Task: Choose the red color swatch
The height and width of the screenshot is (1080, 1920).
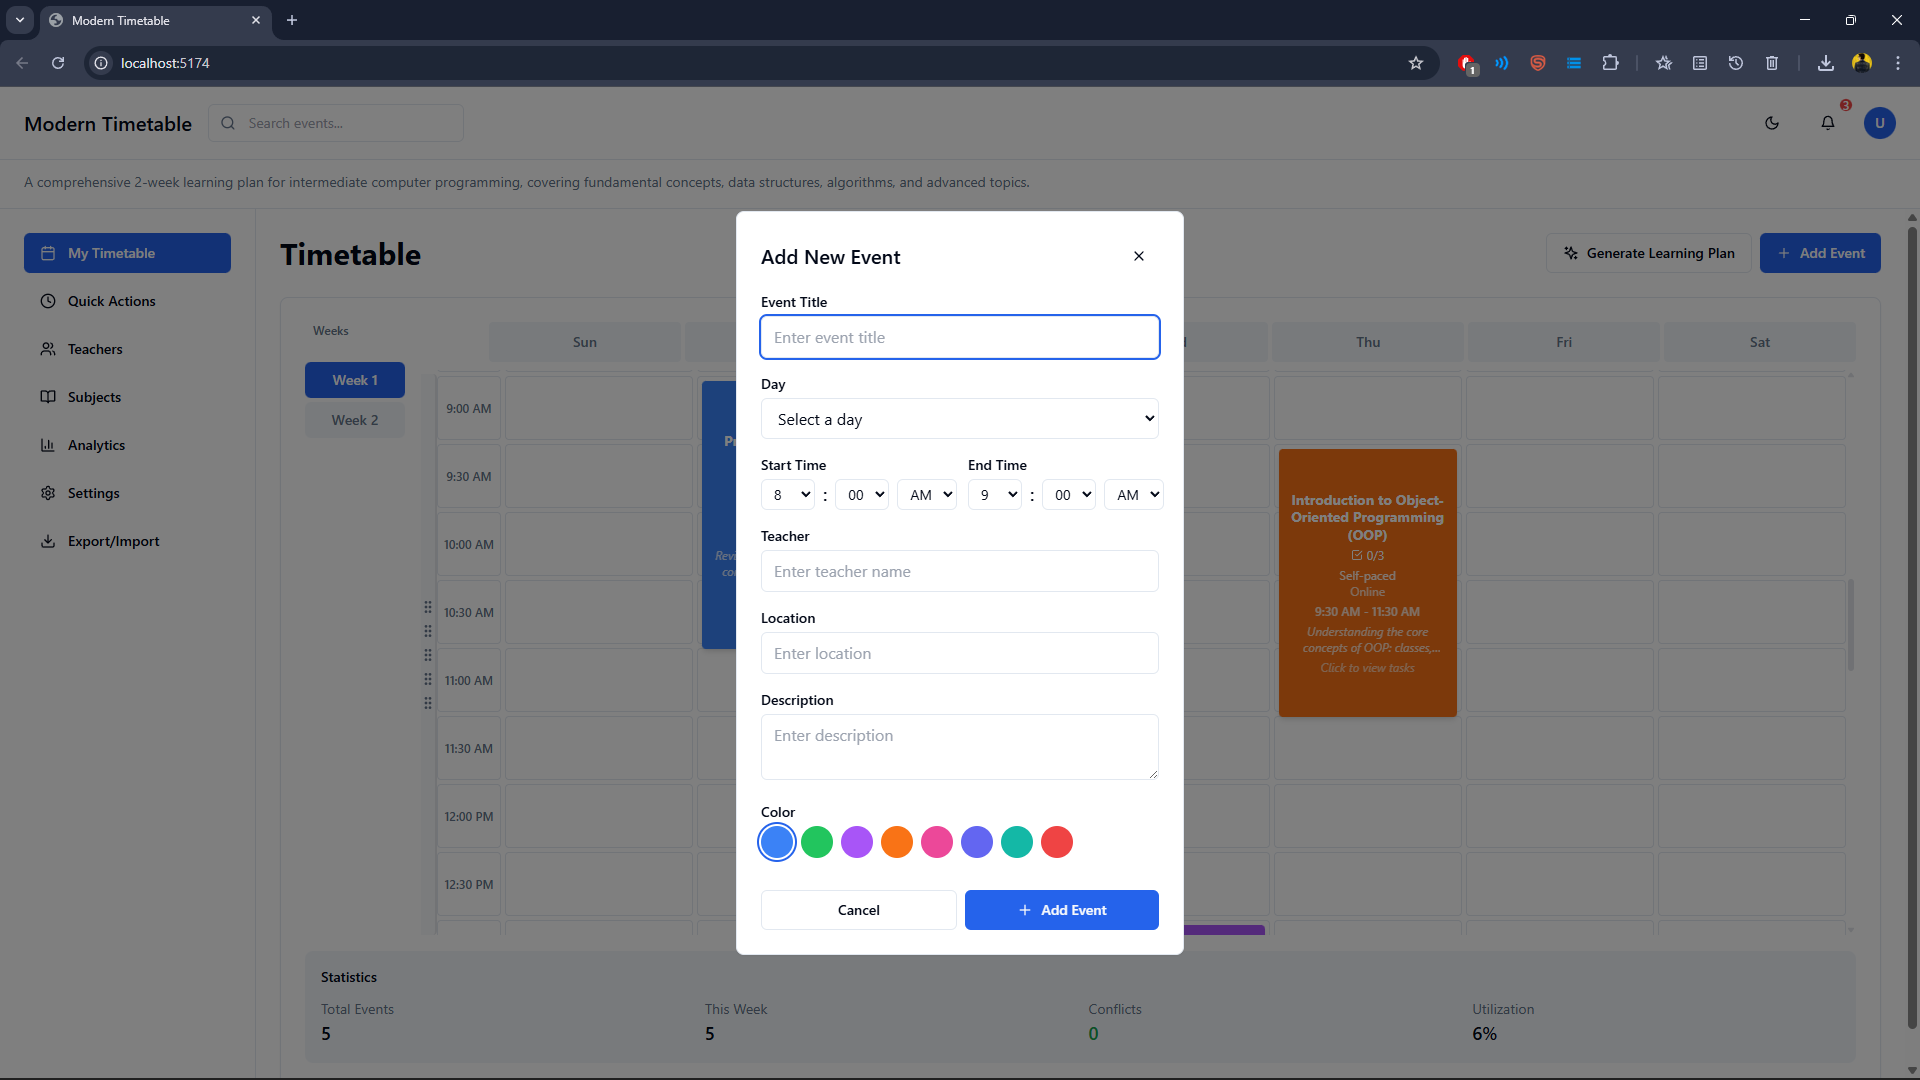Action: click(1057, 842)
